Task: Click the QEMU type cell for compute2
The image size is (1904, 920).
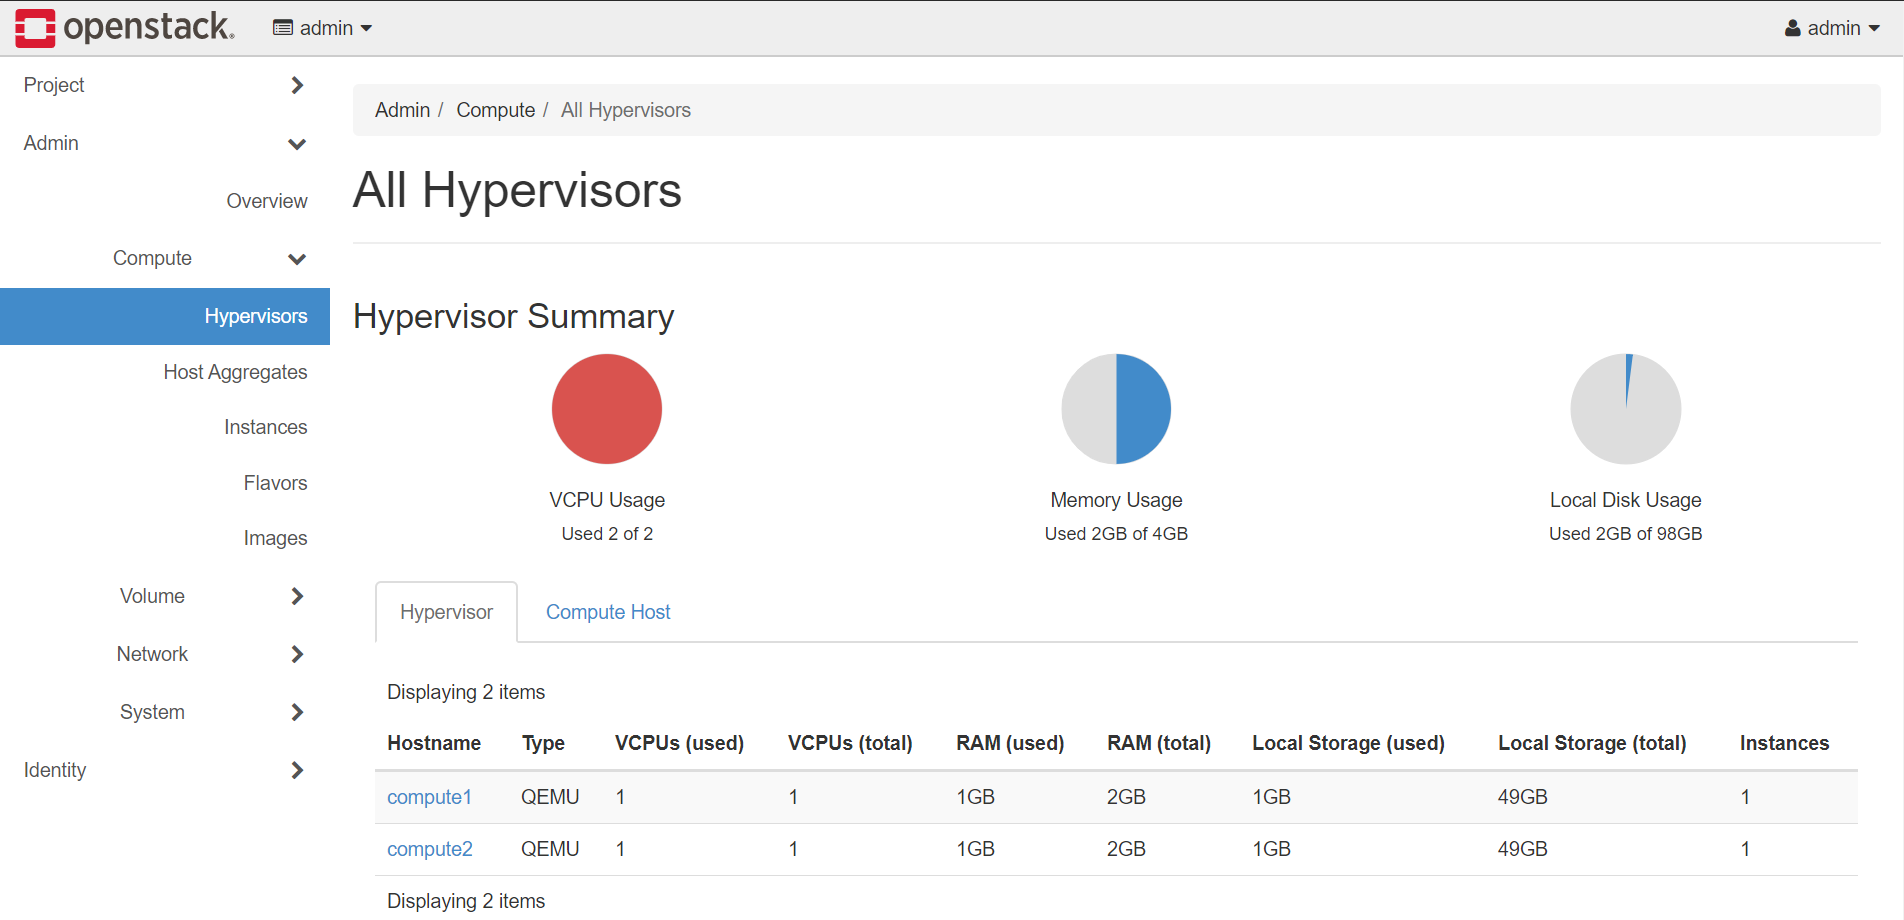Action: tap(550, 849)
